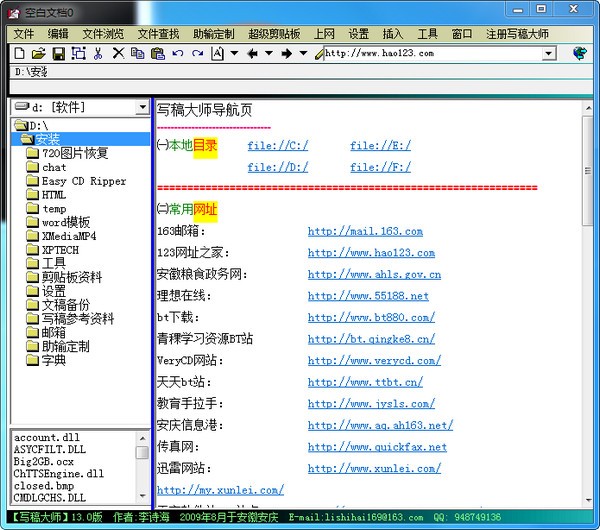Screen dimensions: 600x530
Task: Select CMDLGCHS.DLL in file list
Action: 50,498
